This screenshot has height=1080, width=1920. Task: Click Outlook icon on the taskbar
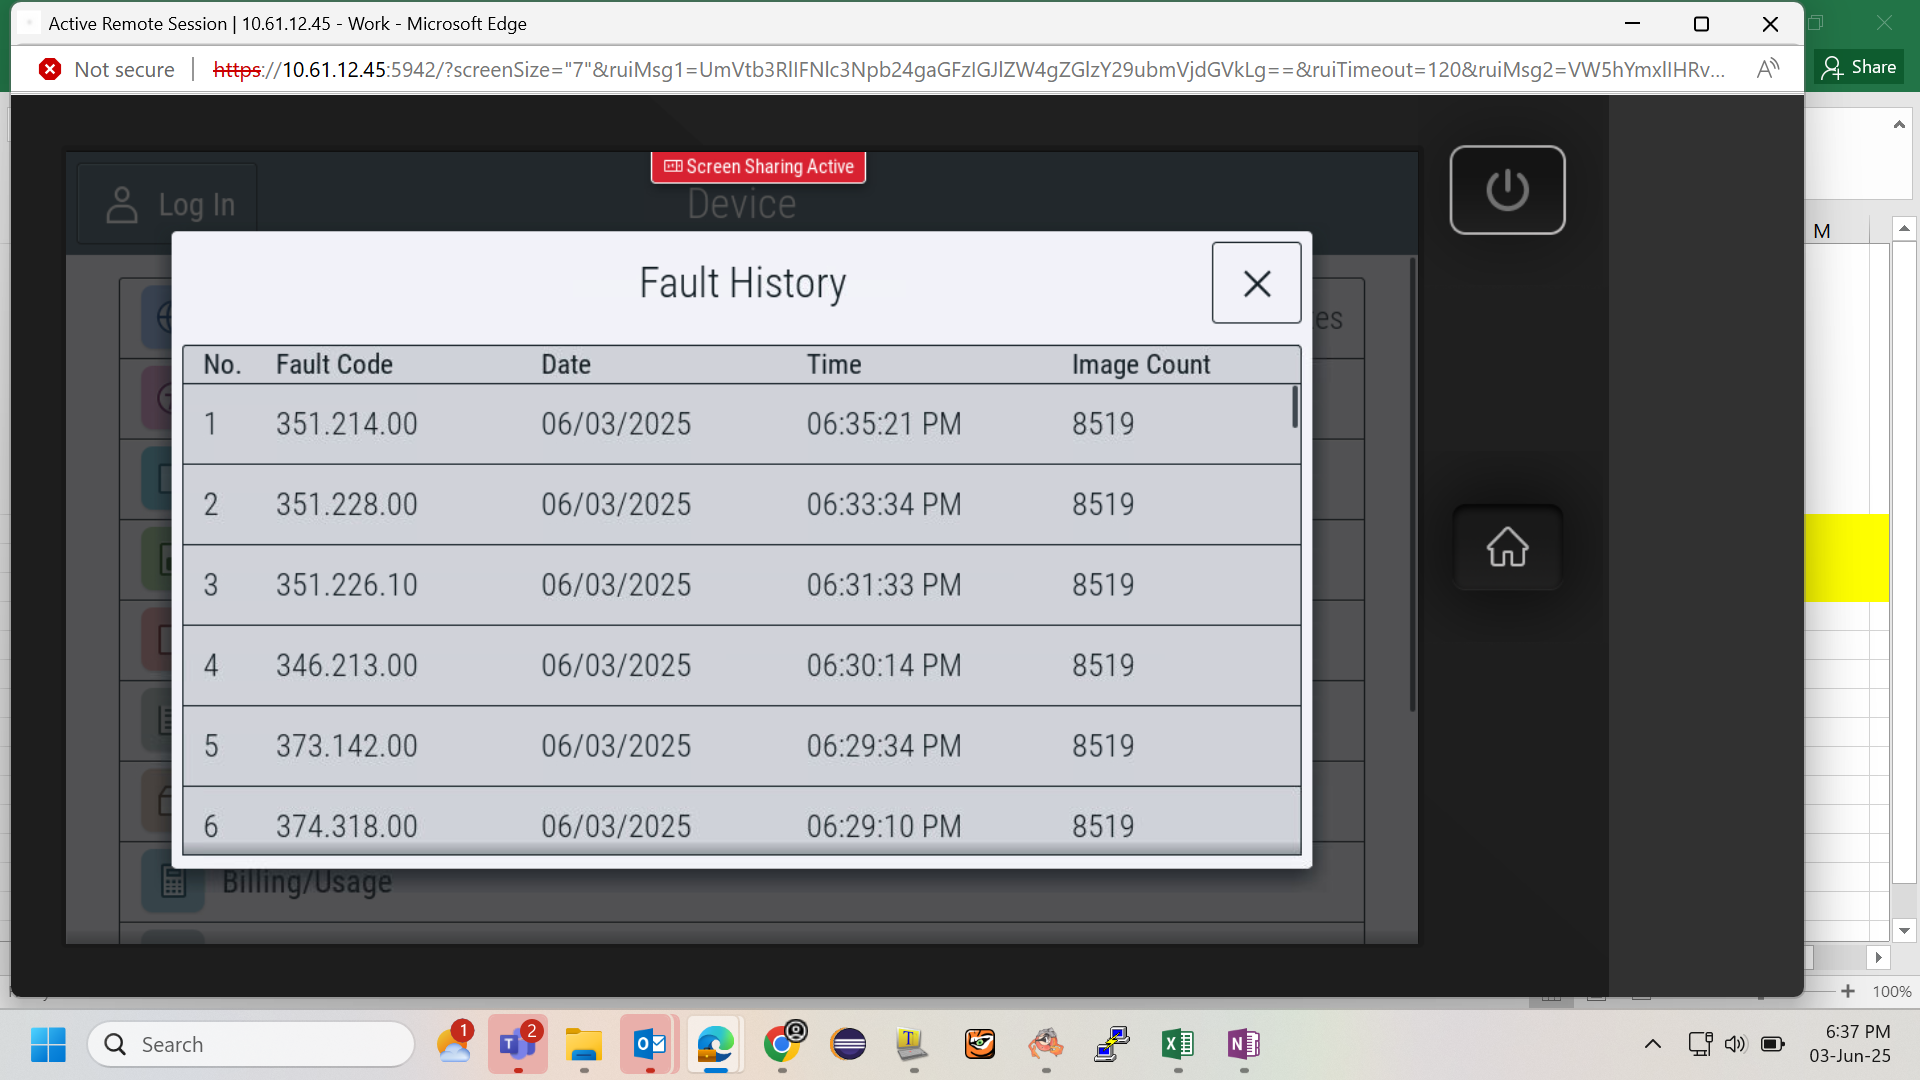pyautogui.click(x=650, y=1044)
